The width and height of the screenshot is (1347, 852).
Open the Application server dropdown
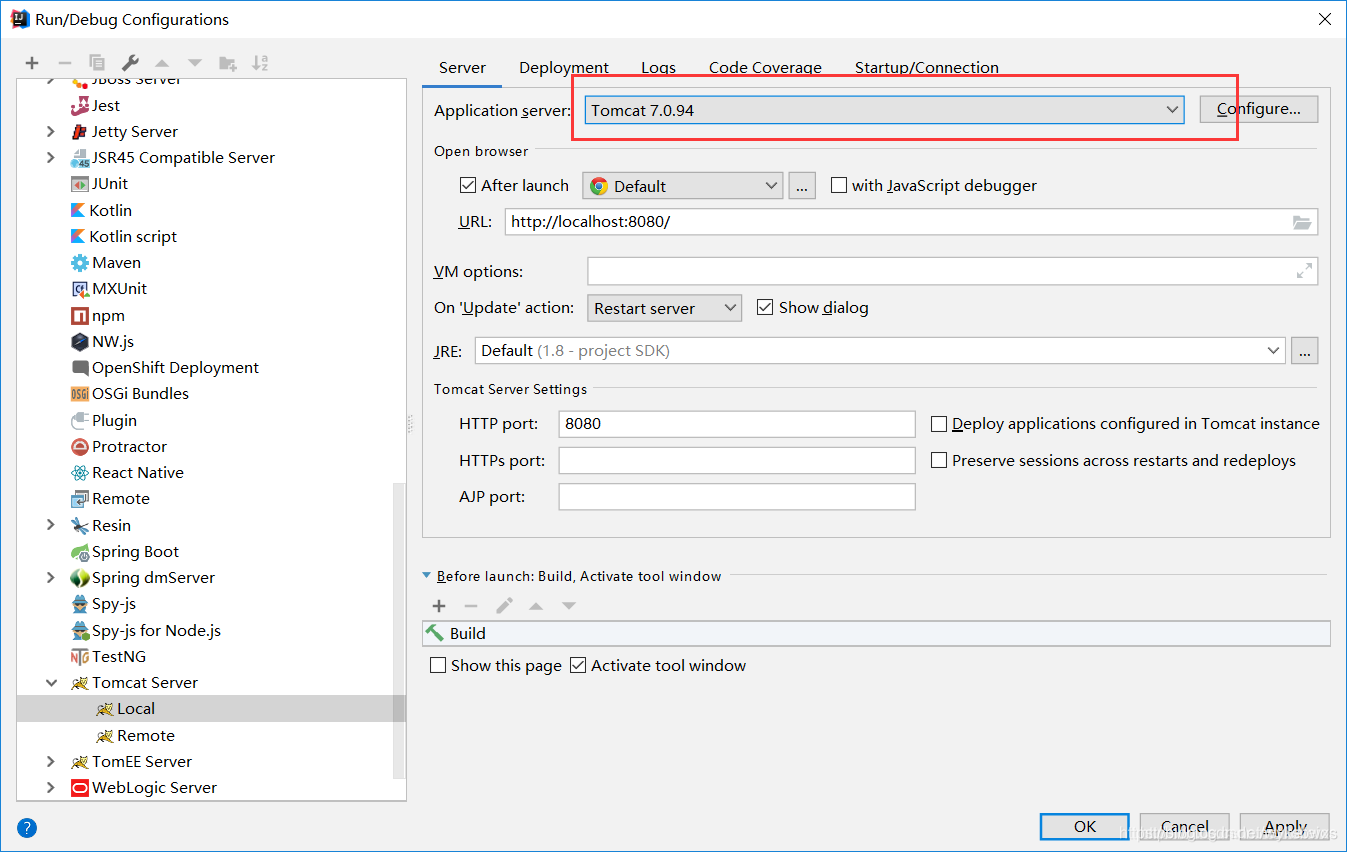[885, 110]
